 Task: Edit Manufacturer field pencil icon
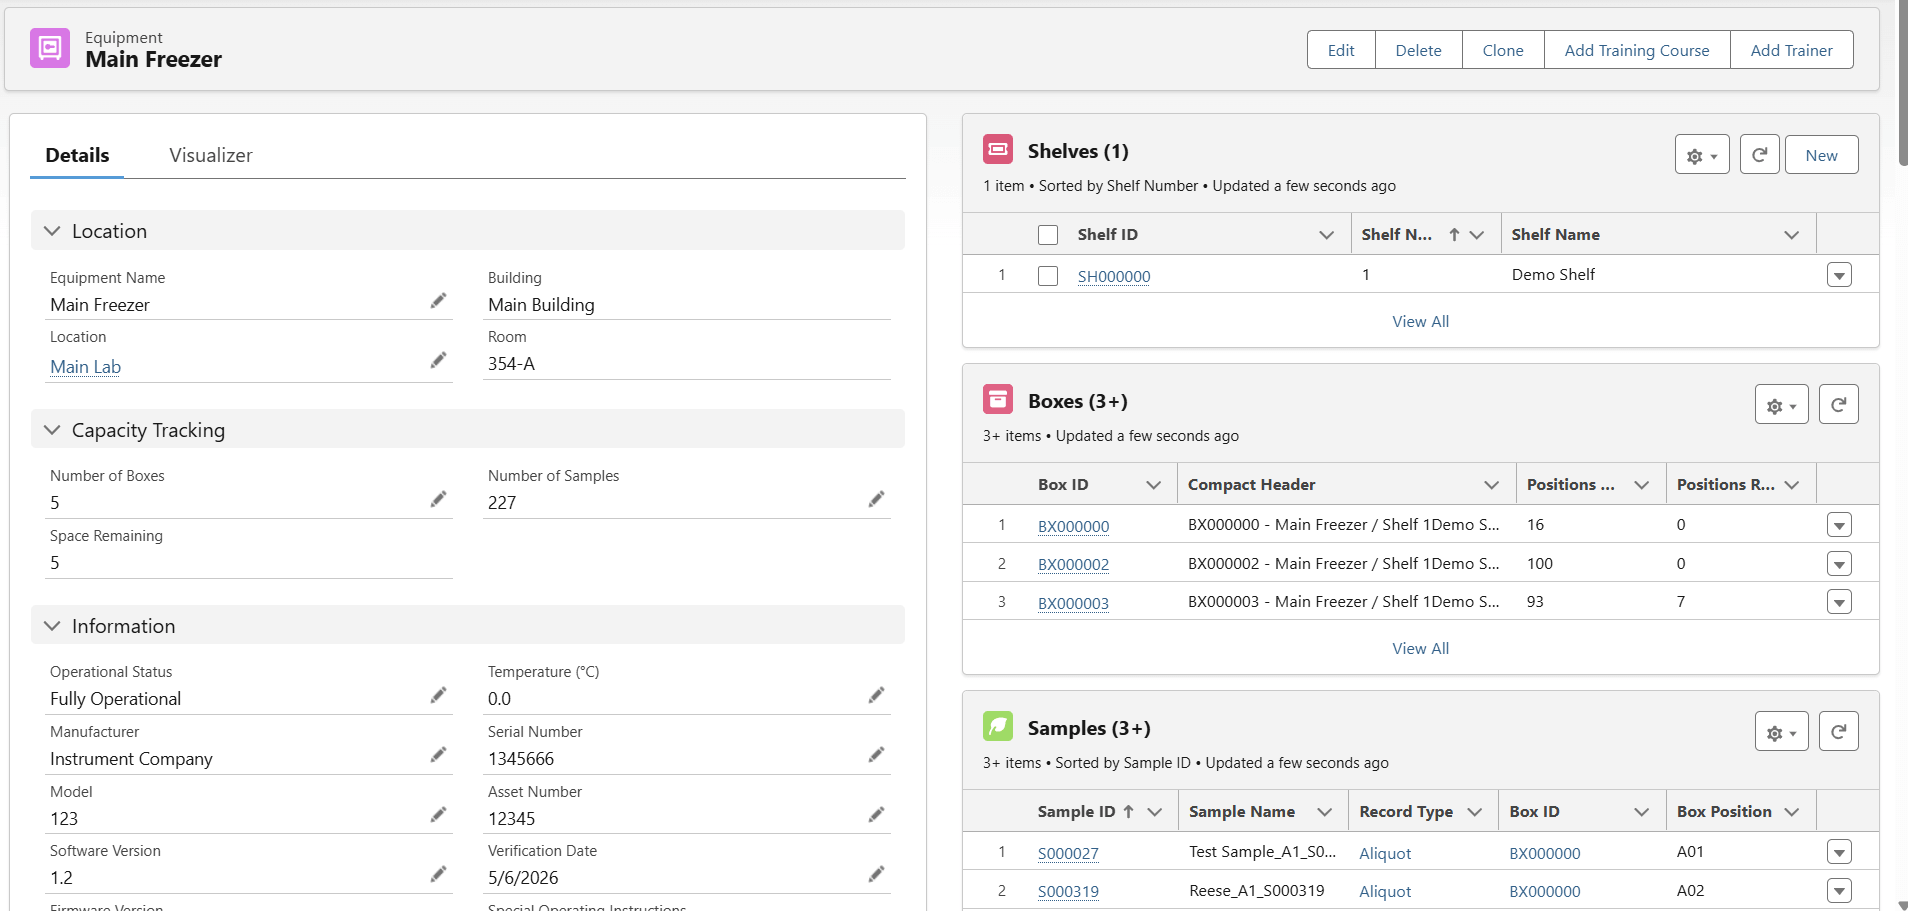coord(438,755)
